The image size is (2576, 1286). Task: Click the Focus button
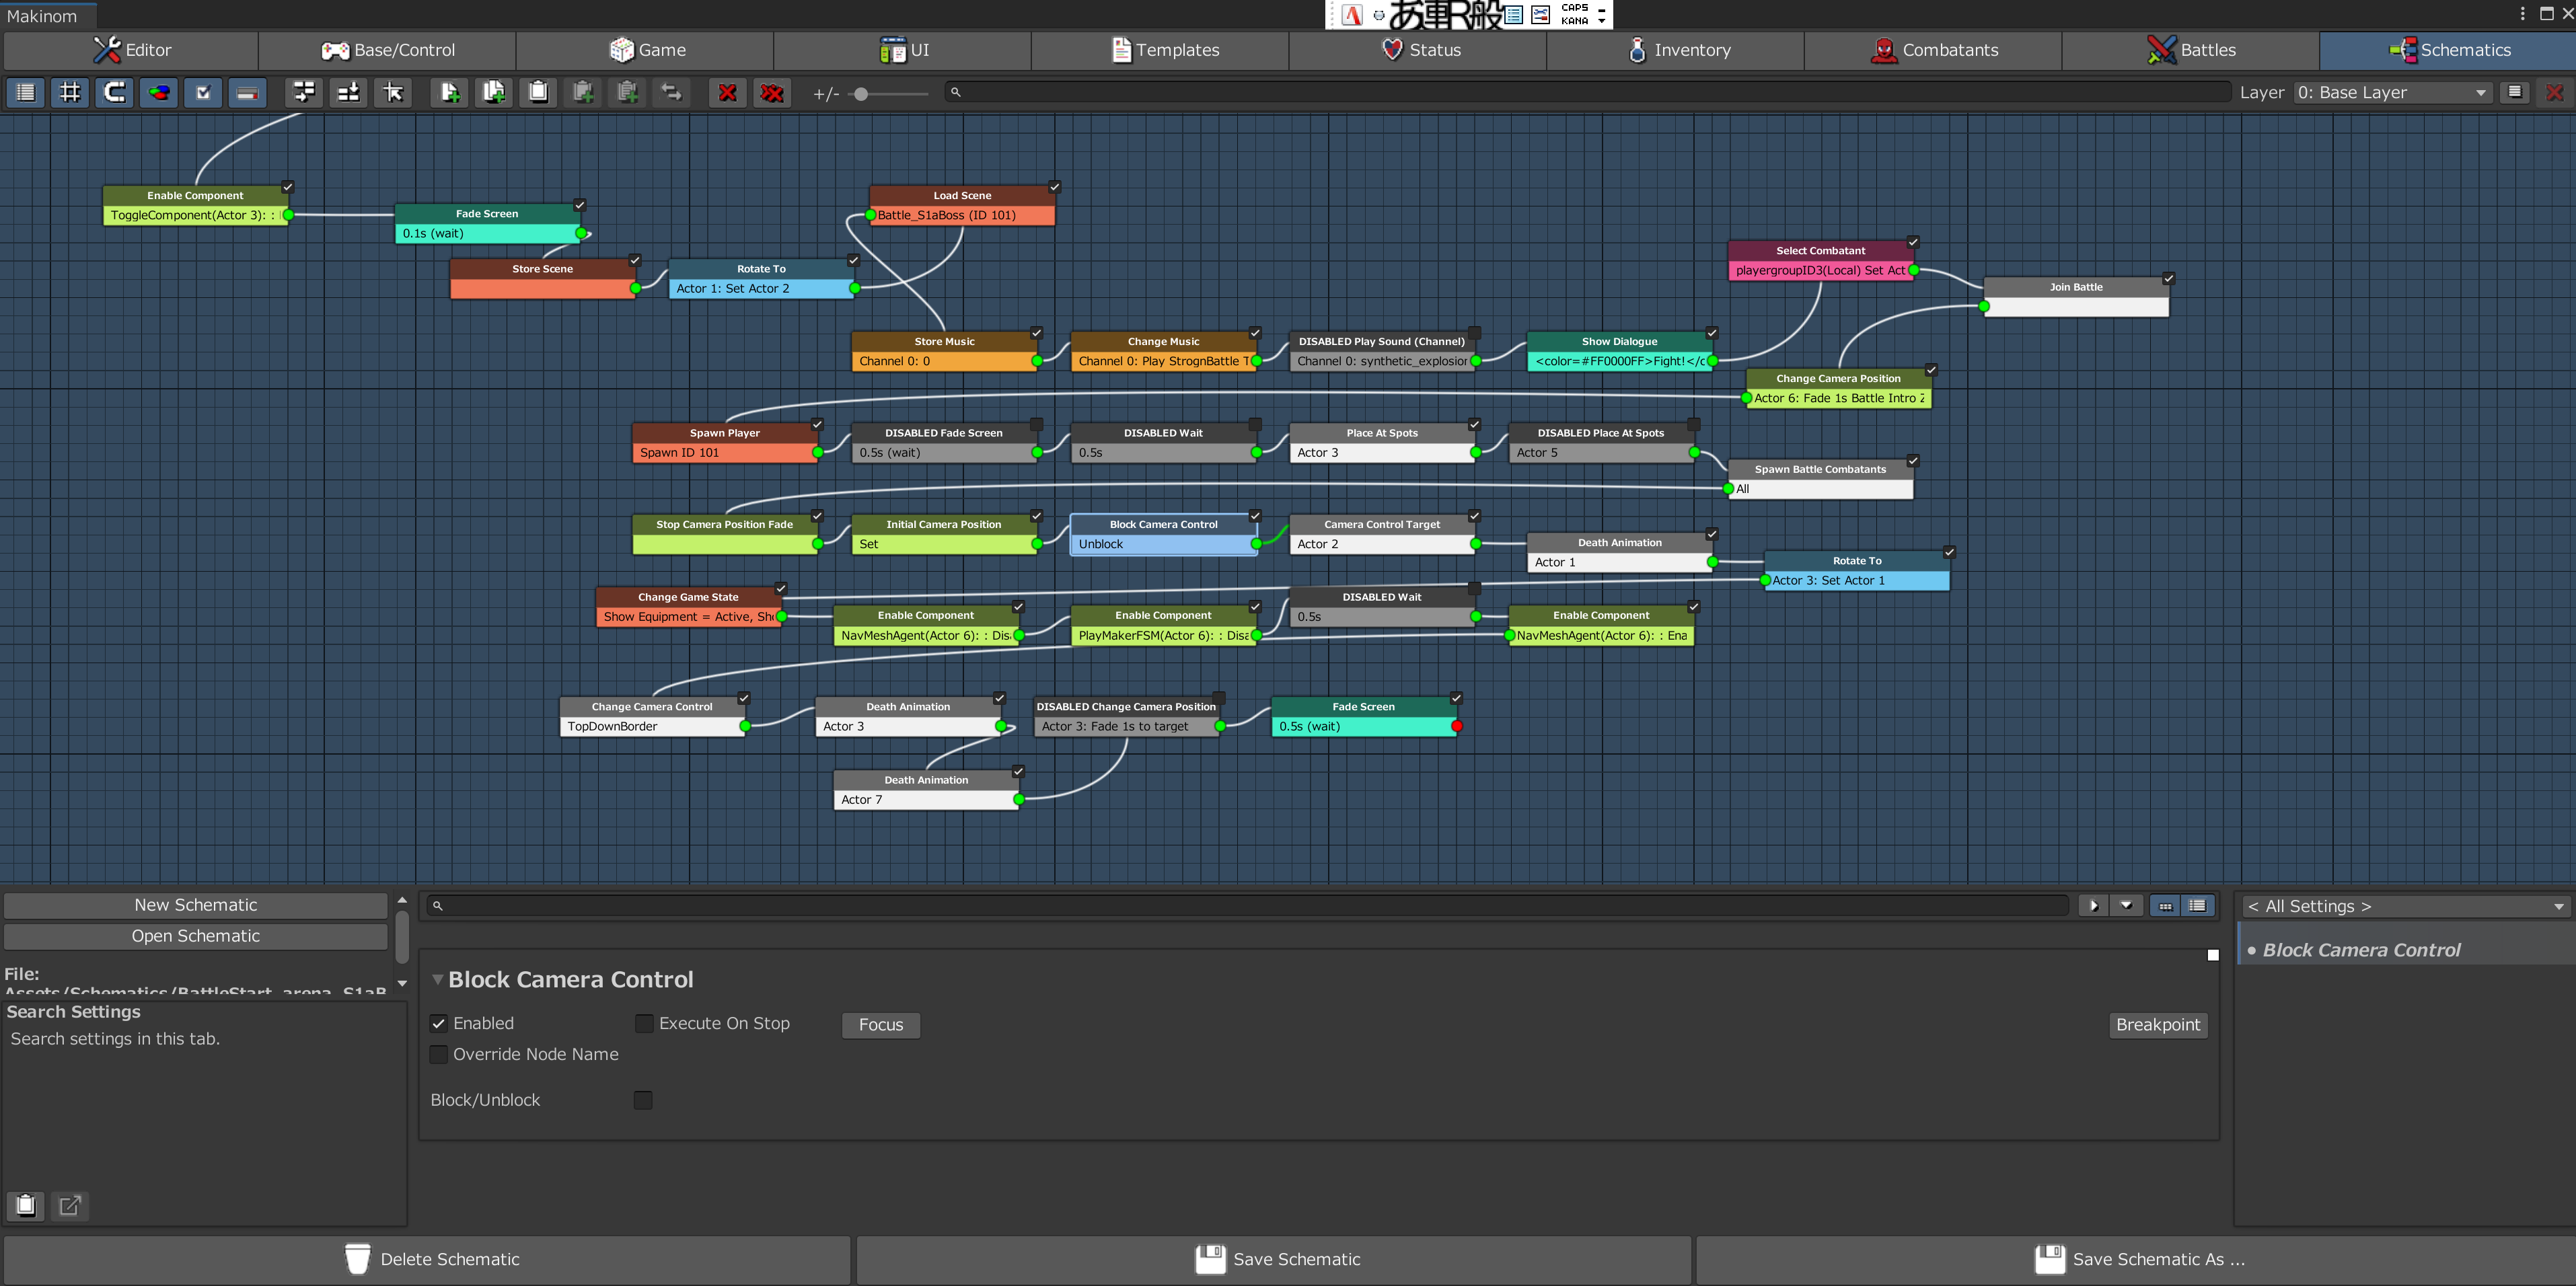[x=881, y=1024]
